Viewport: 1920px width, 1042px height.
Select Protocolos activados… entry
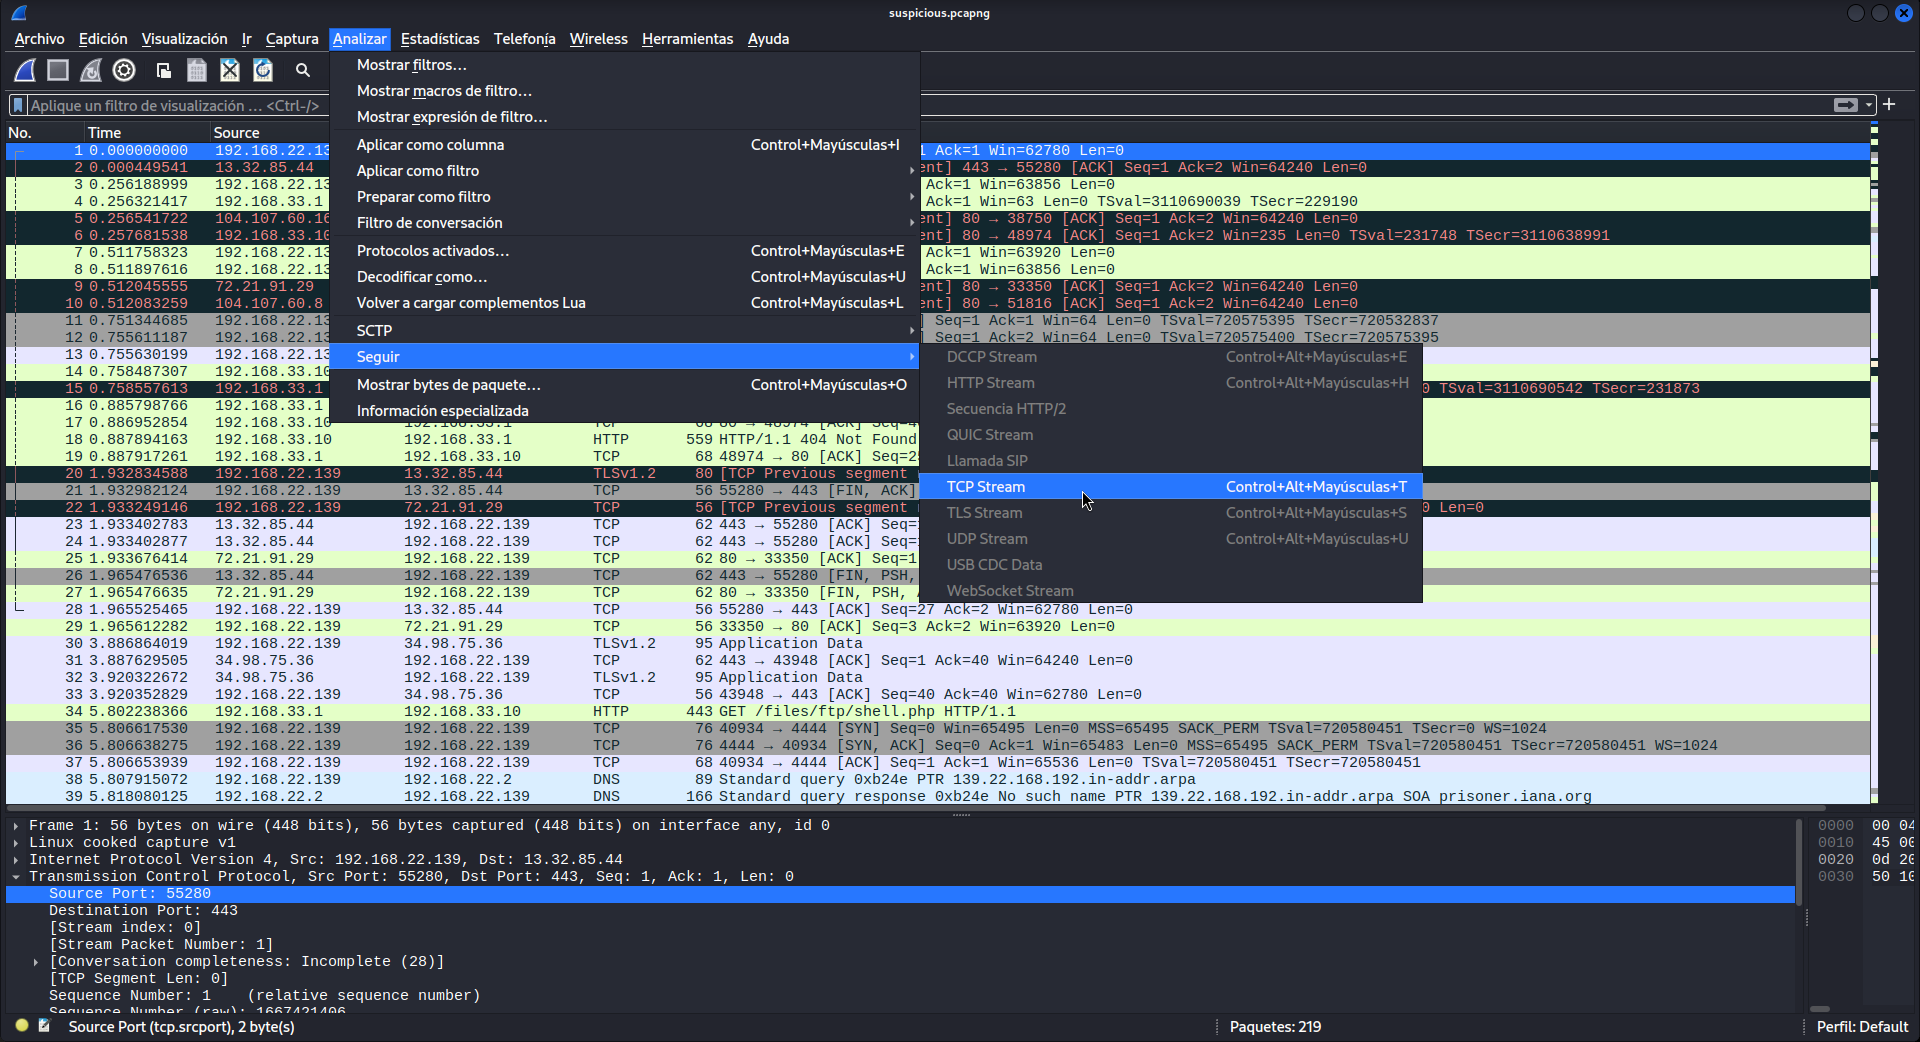click(x=624, y=251)
